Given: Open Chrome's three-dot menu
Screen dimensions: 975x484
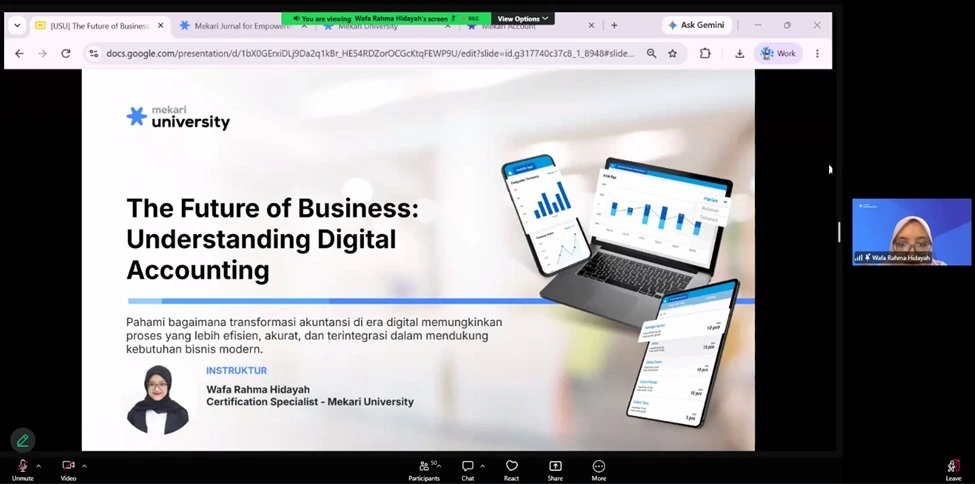Looking at the screenshot, I should 817,54.
